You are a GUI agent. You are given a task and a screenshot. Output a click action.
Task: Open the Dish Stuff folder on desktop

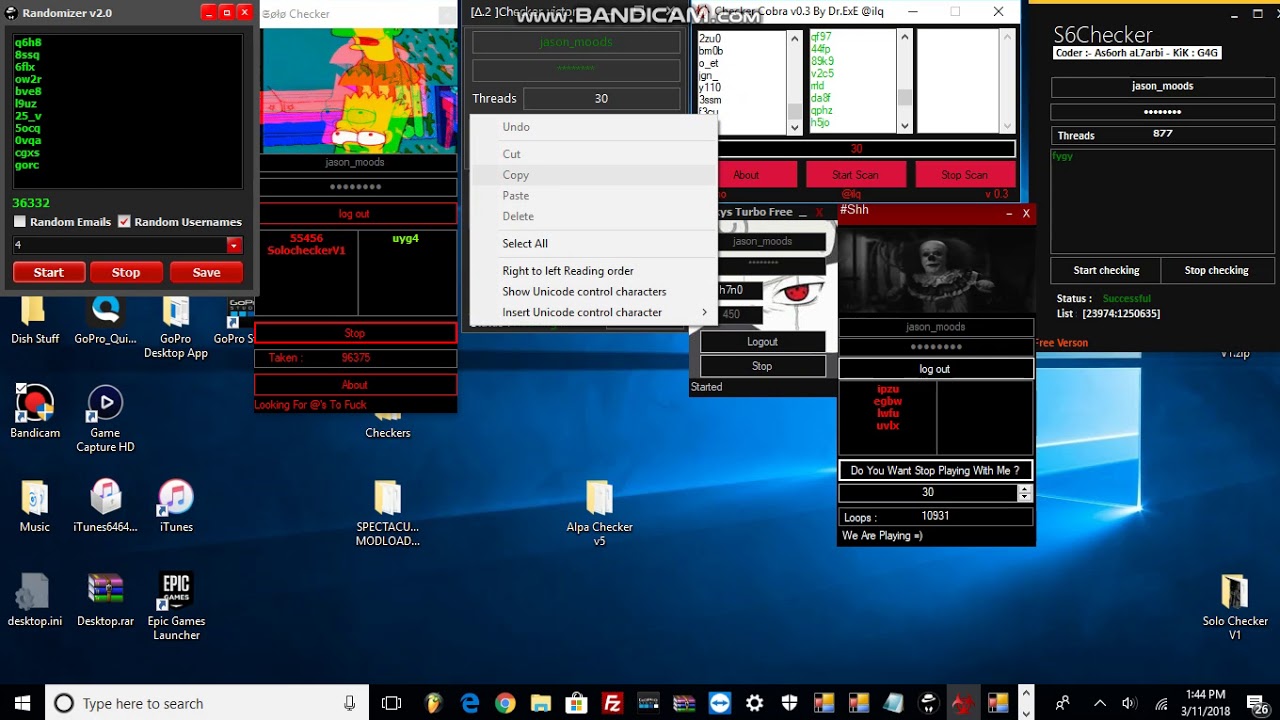click(35, 320)
